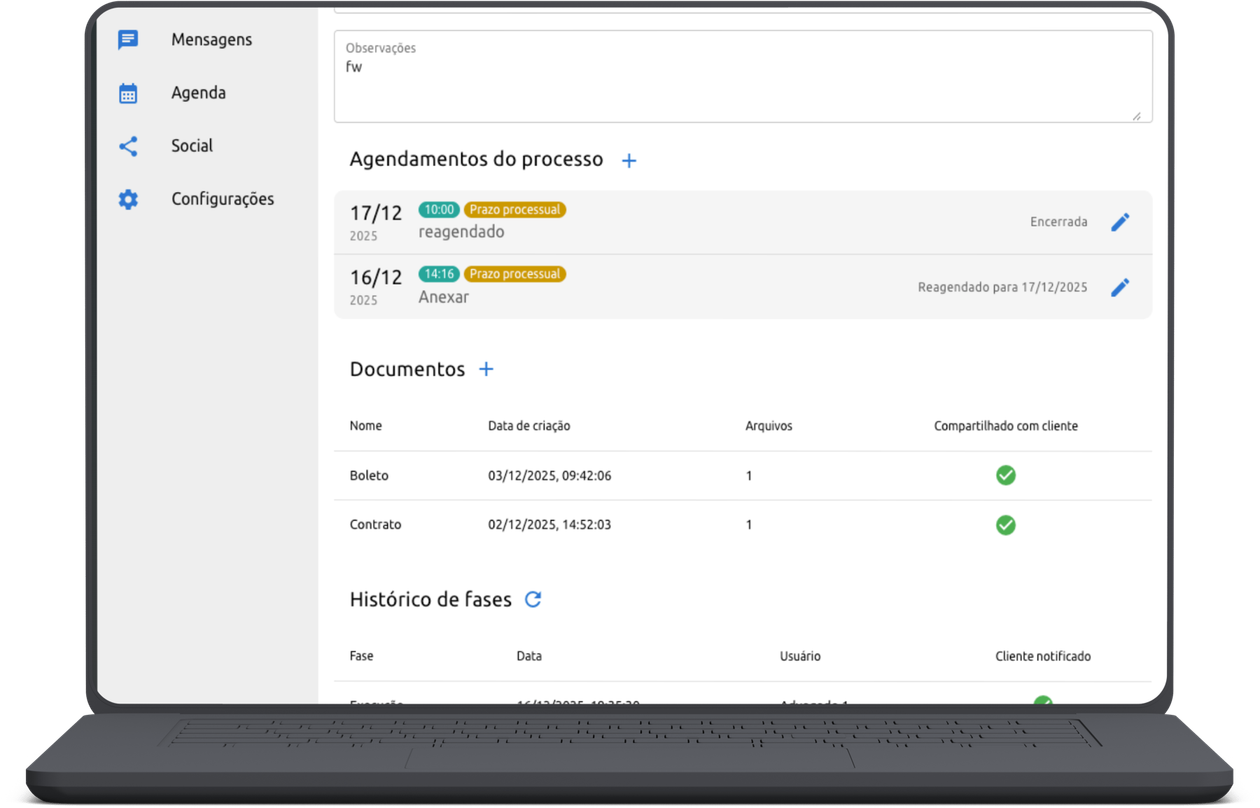1260x808 pixels.
Task: Edit the 17/12 reagendado appointment
Action: 1120,222
